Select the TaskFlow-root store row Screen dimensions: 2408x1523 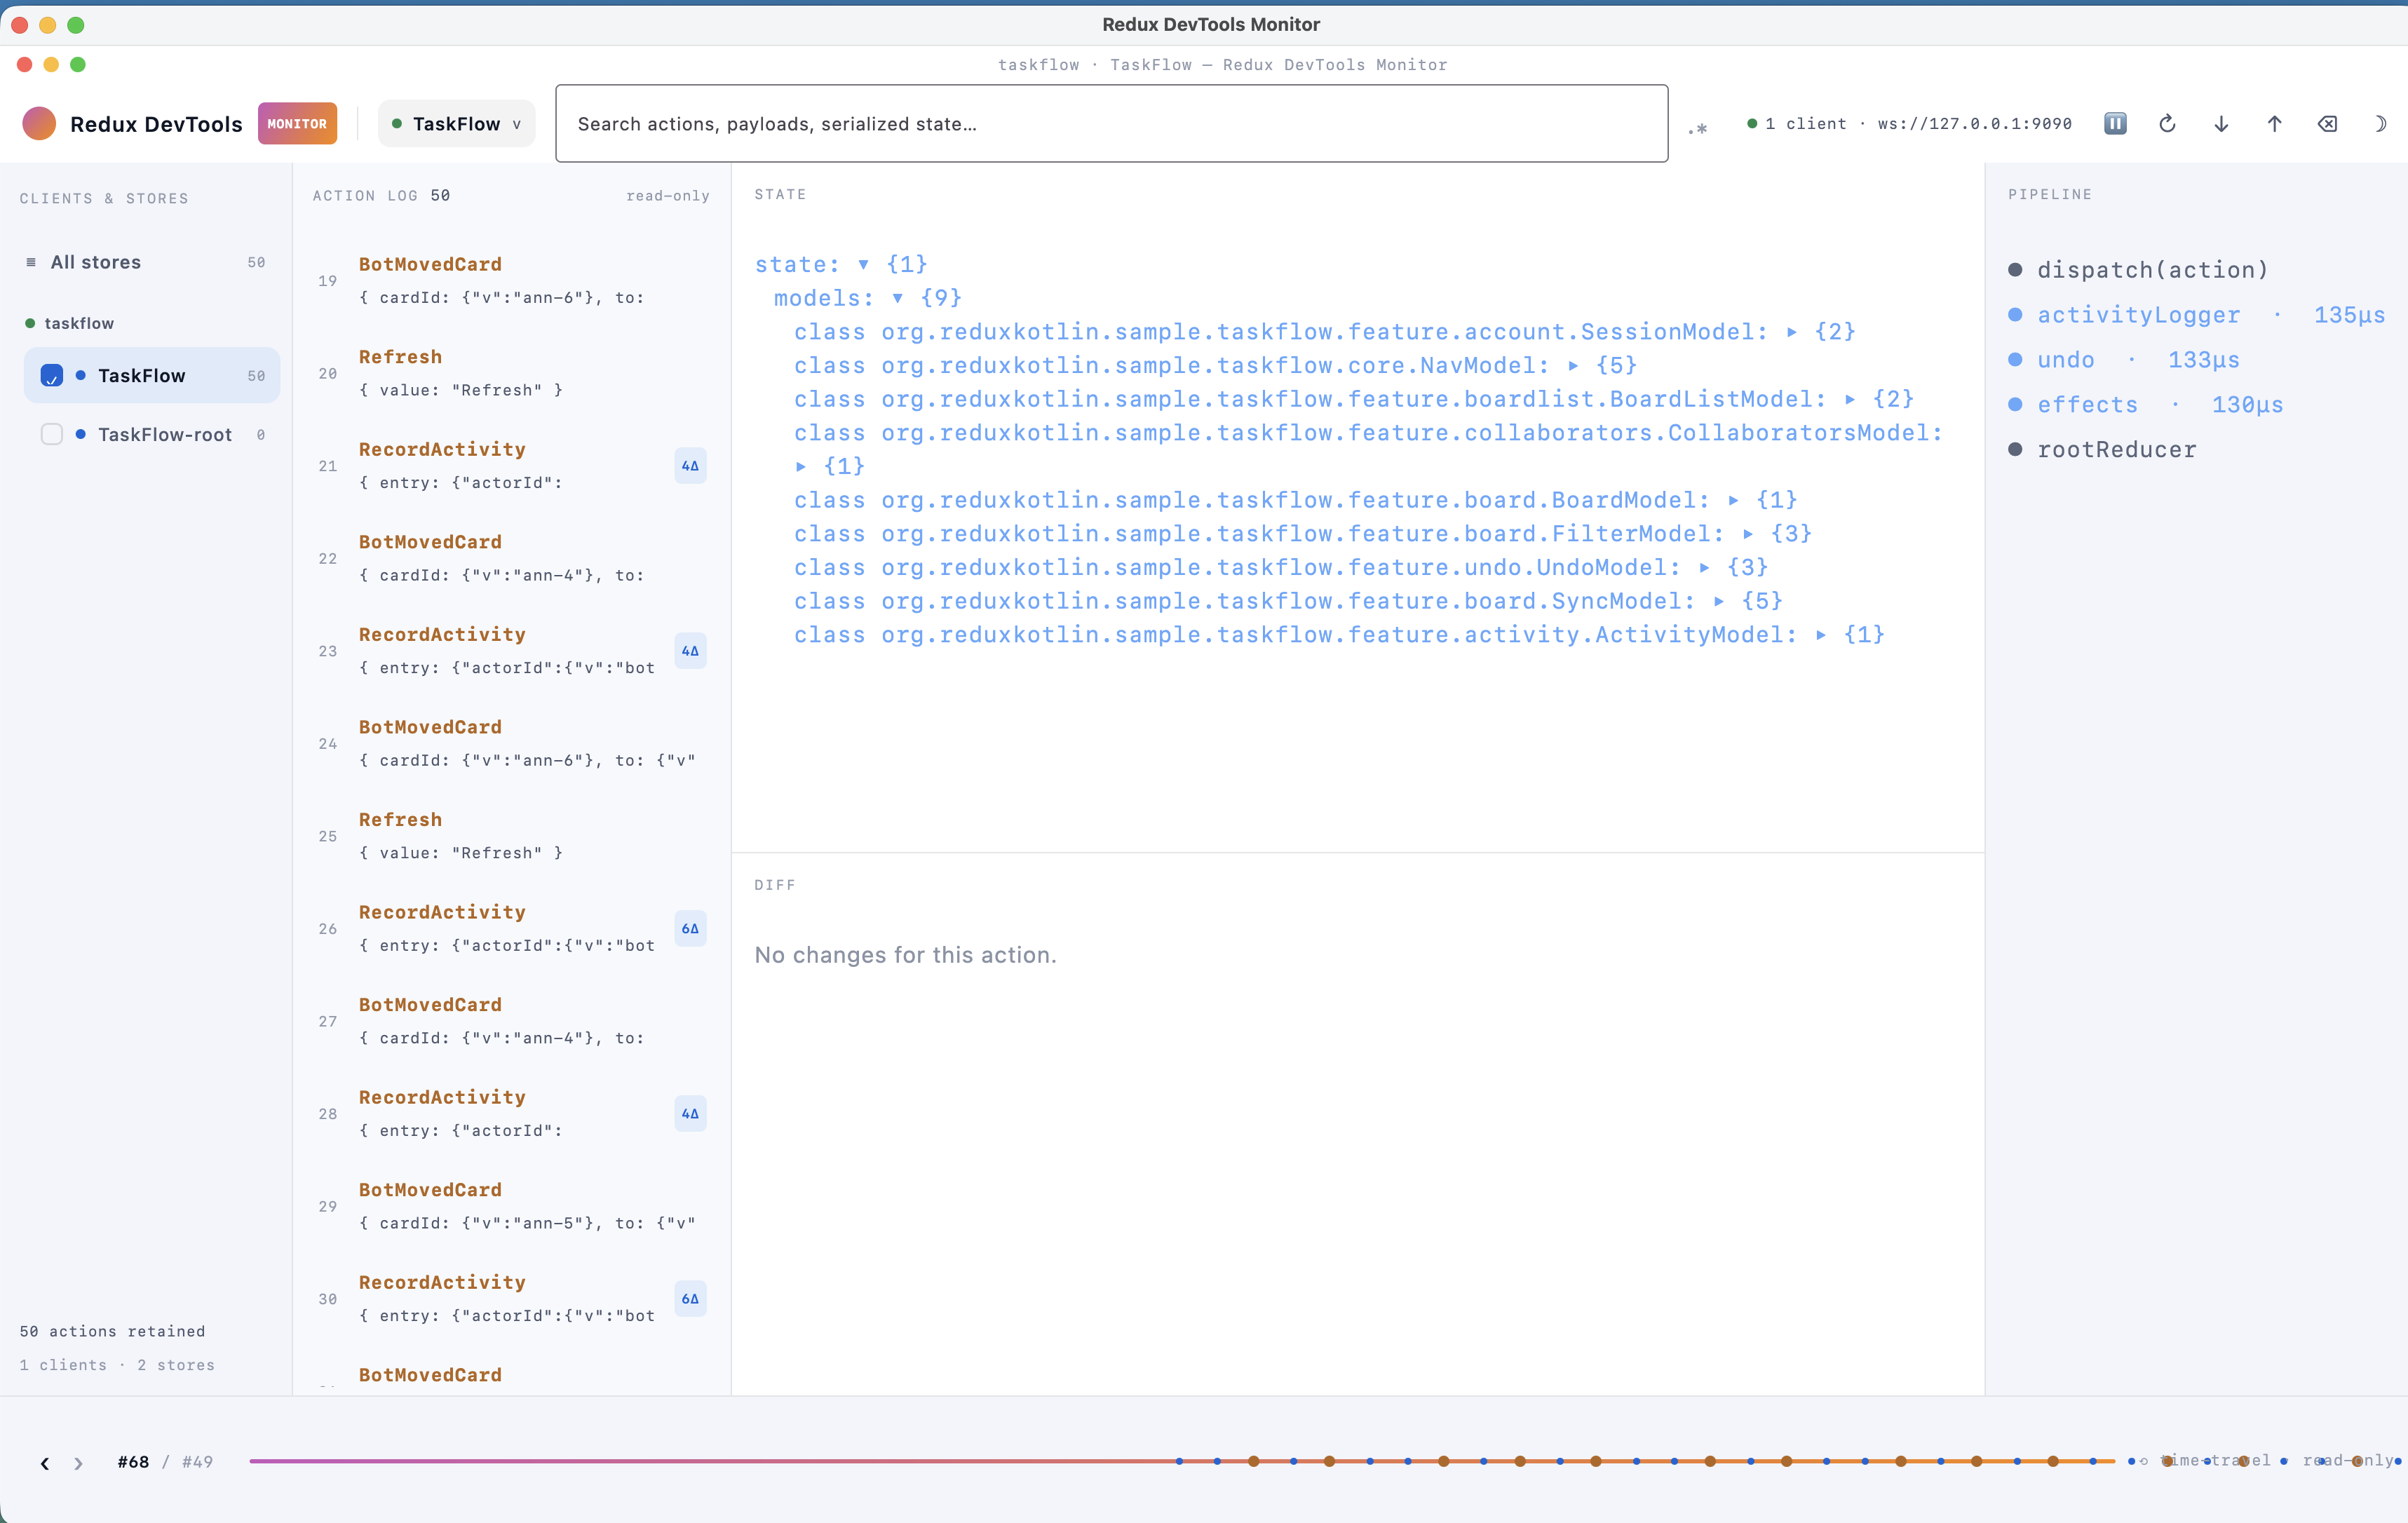[151, 434]
